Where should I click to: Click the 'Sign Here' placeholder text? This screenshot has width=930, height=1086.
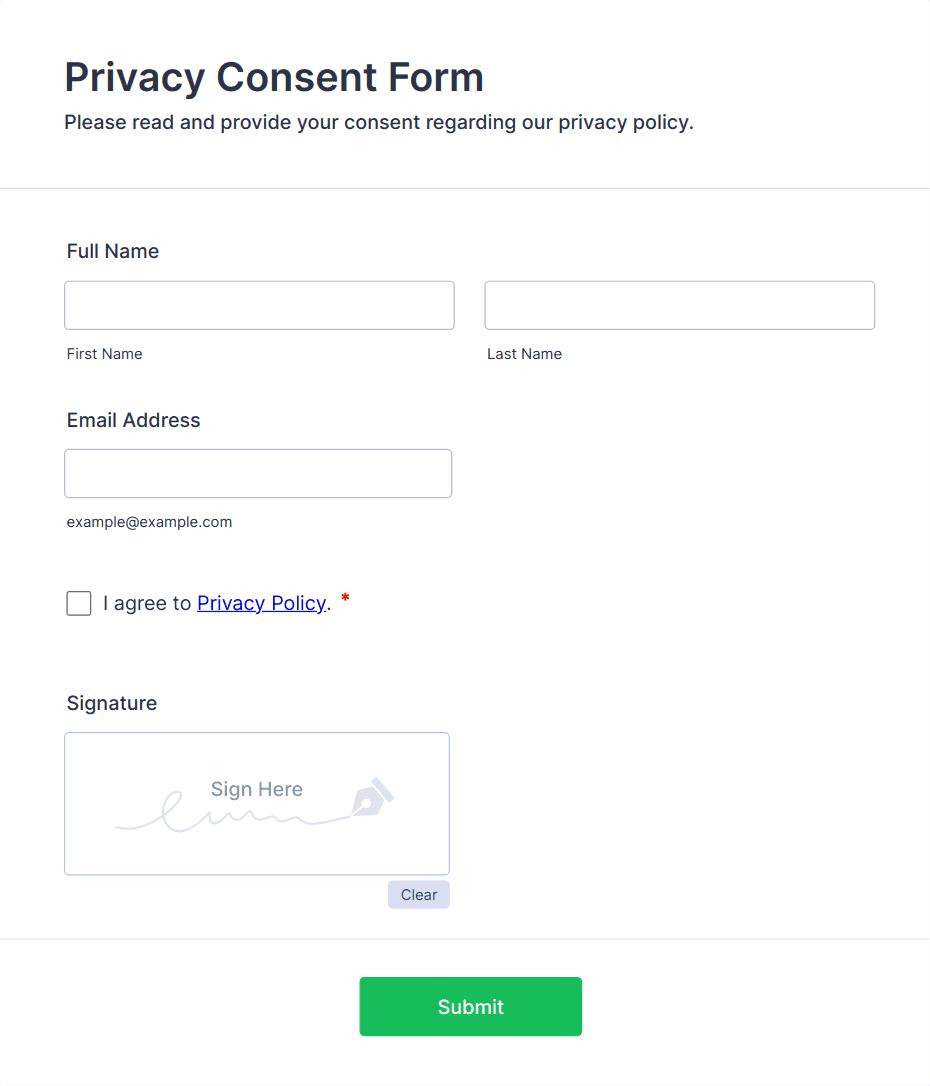[x=256, y=789]
